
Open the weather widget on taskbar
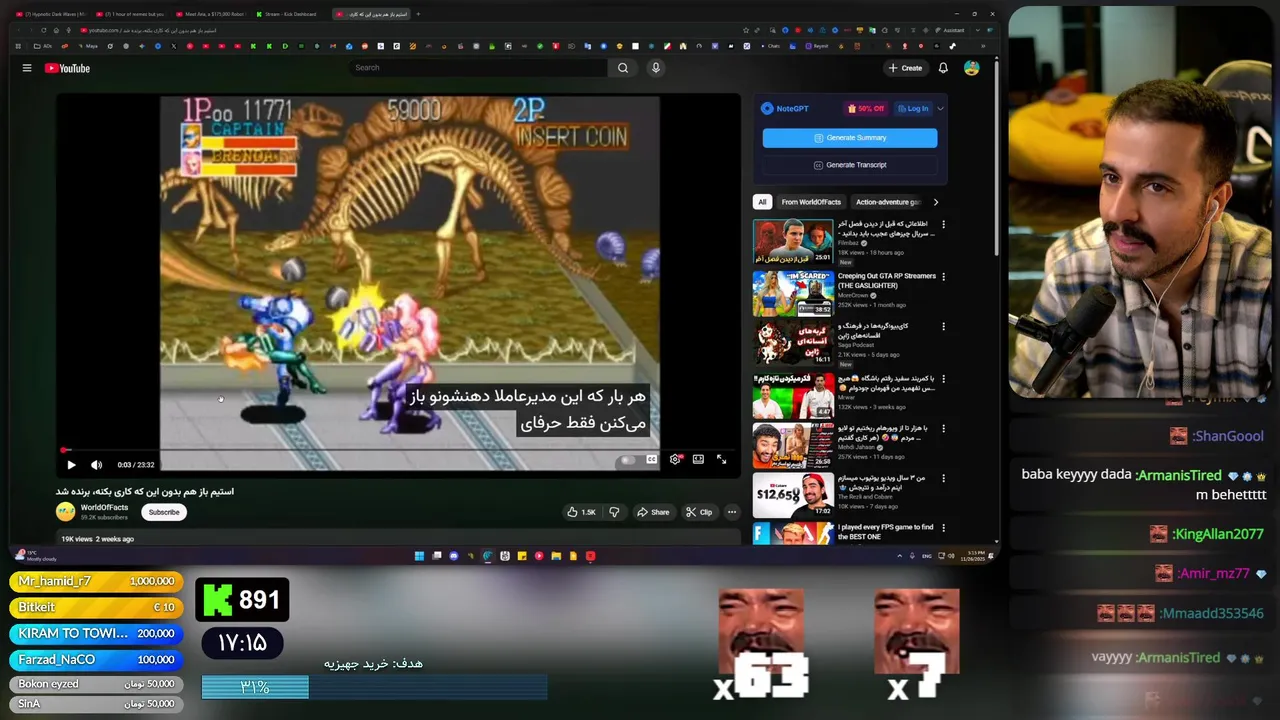pyautogui.click(x=35, y=556)
